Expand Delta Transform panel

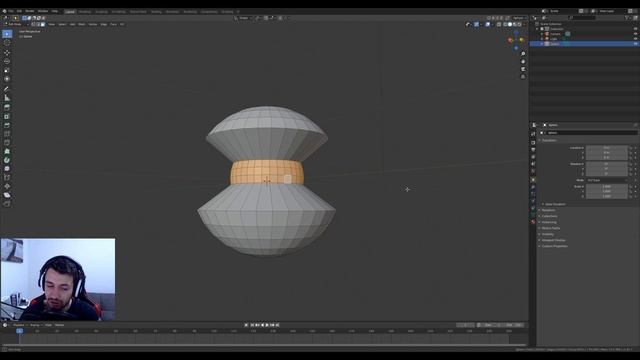click(x=555, y=204)
